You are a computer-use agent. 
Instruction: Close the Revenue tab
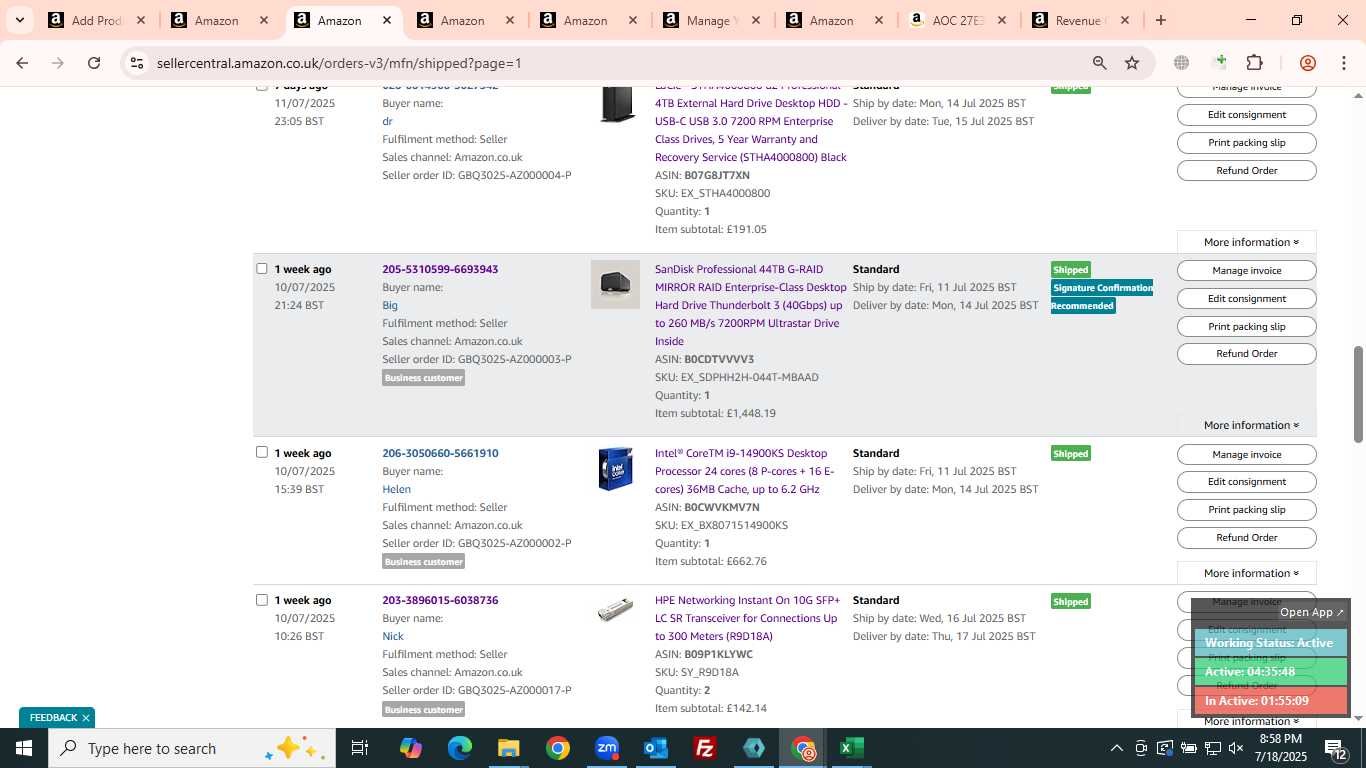coord(1125,20)
